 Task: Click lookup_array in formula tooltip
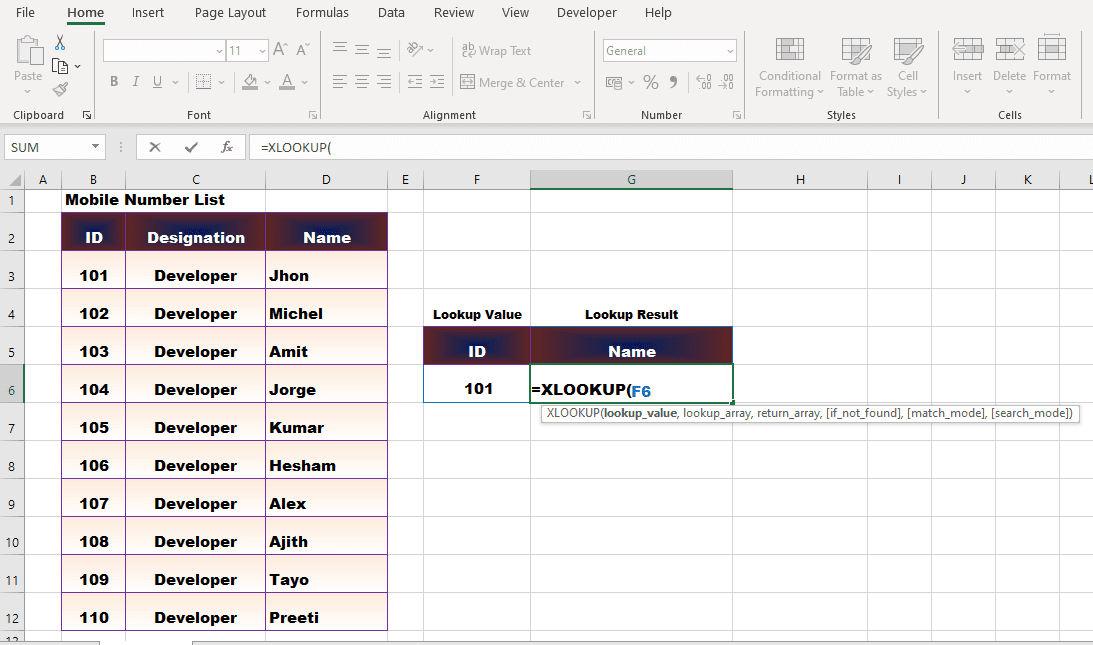click(x=717, y=413)
